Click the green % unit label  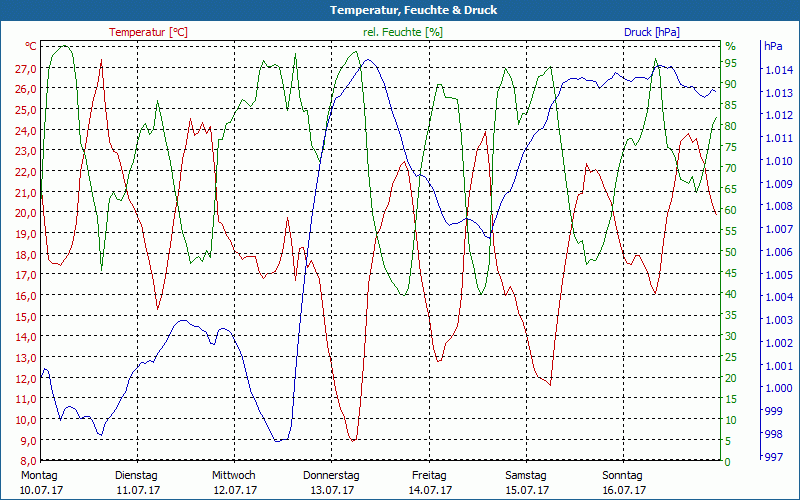[x=731, y=46]
